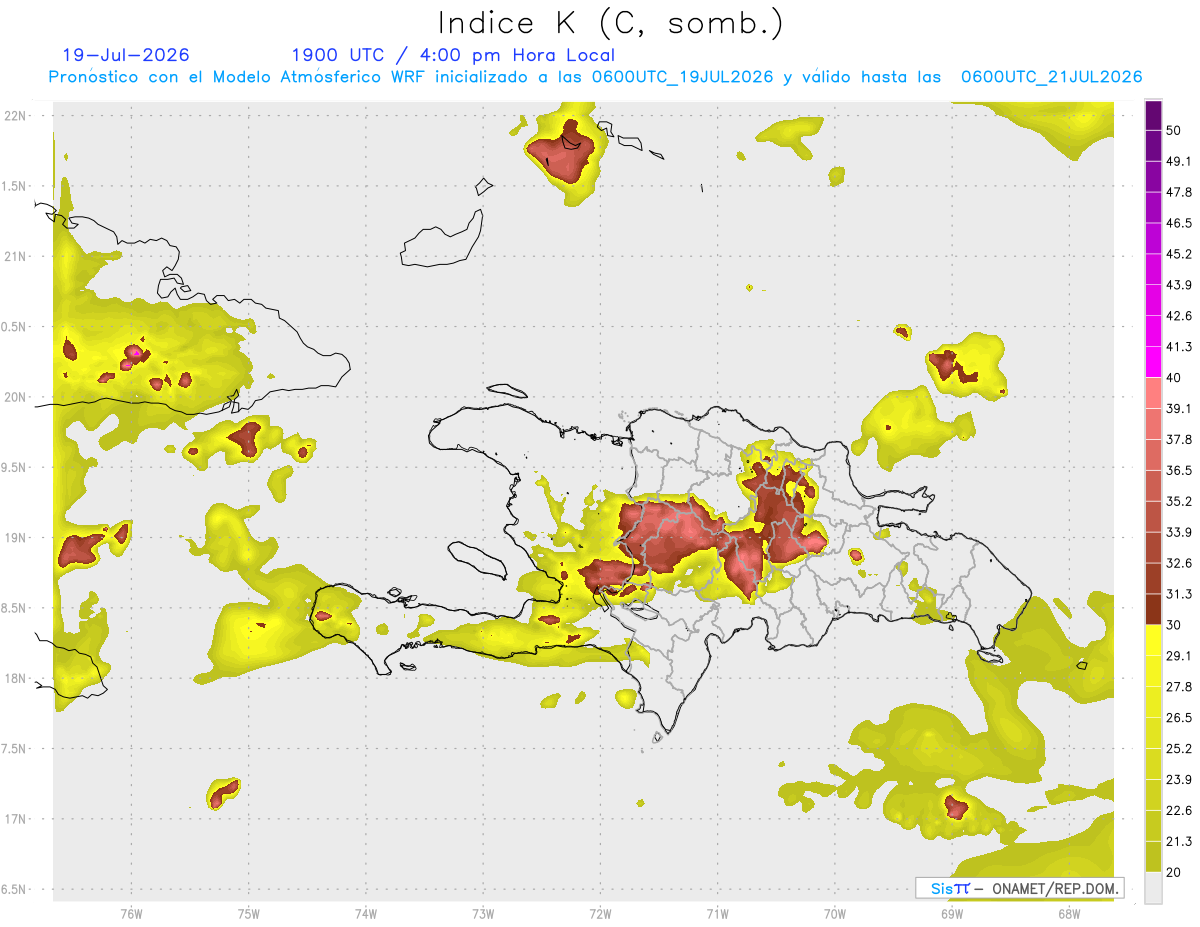Screen dimensions: 1200x927
Task: Click the latitude axis label "19N"
Action: [x=14, y=538]
